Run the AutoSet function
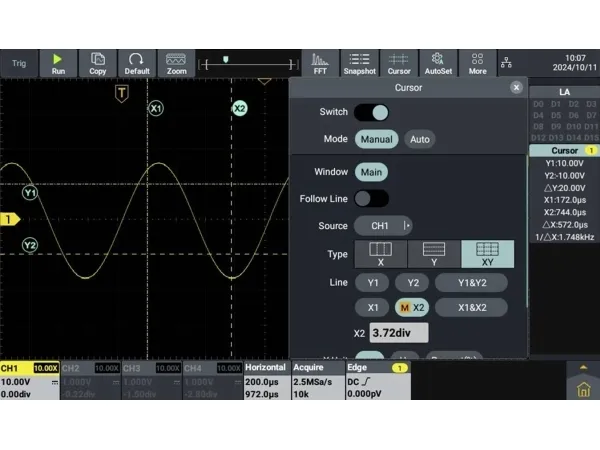 (x=438, y=63)
